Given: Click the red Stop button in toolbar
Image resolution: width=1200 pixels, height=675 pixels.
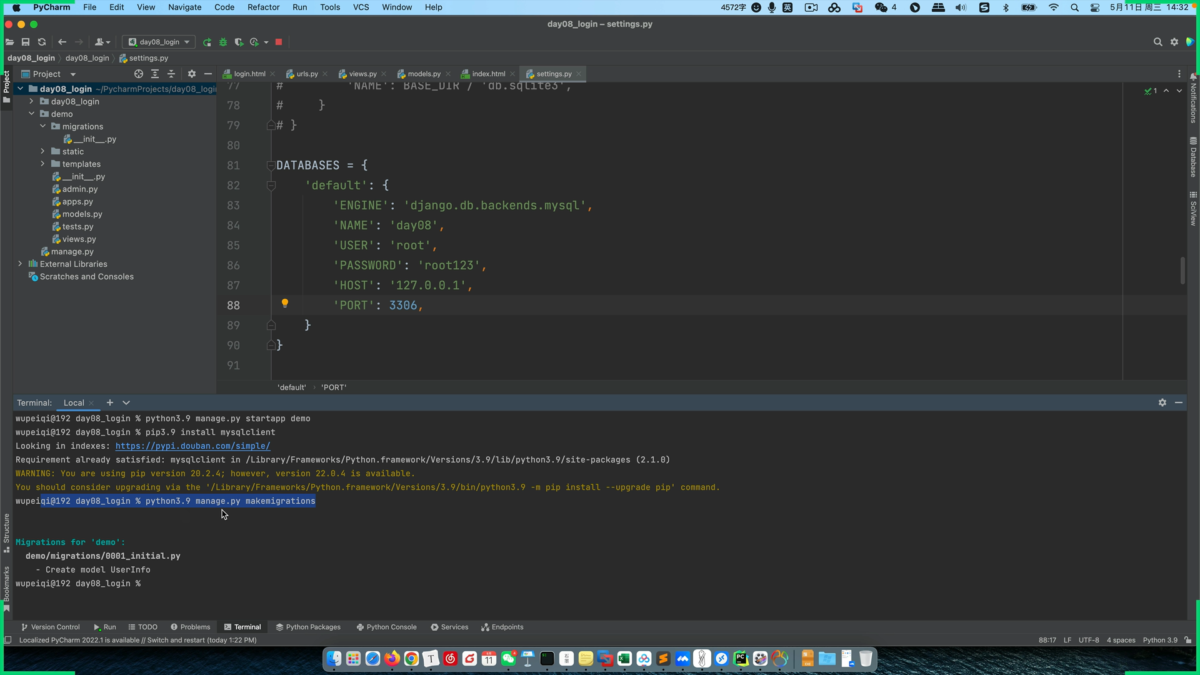Looking at the screenshot, I should click(x=279, y=42).
